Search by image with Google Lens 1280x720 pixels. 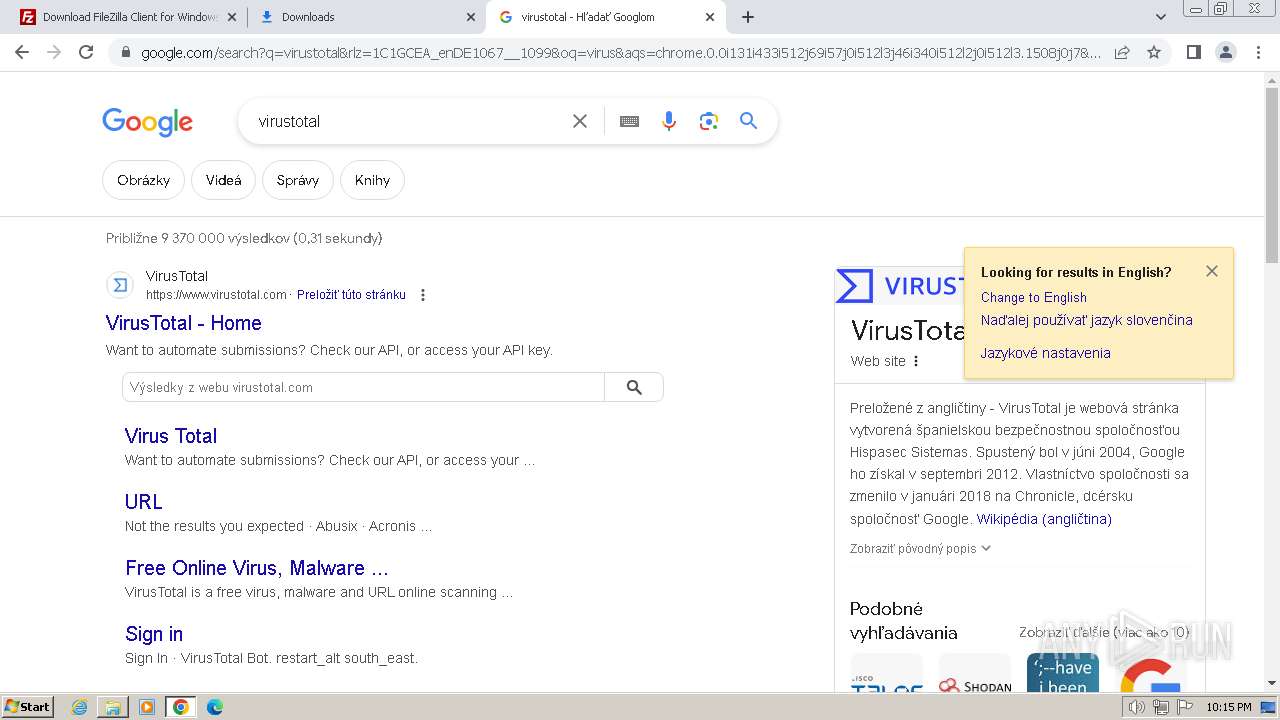709,121
